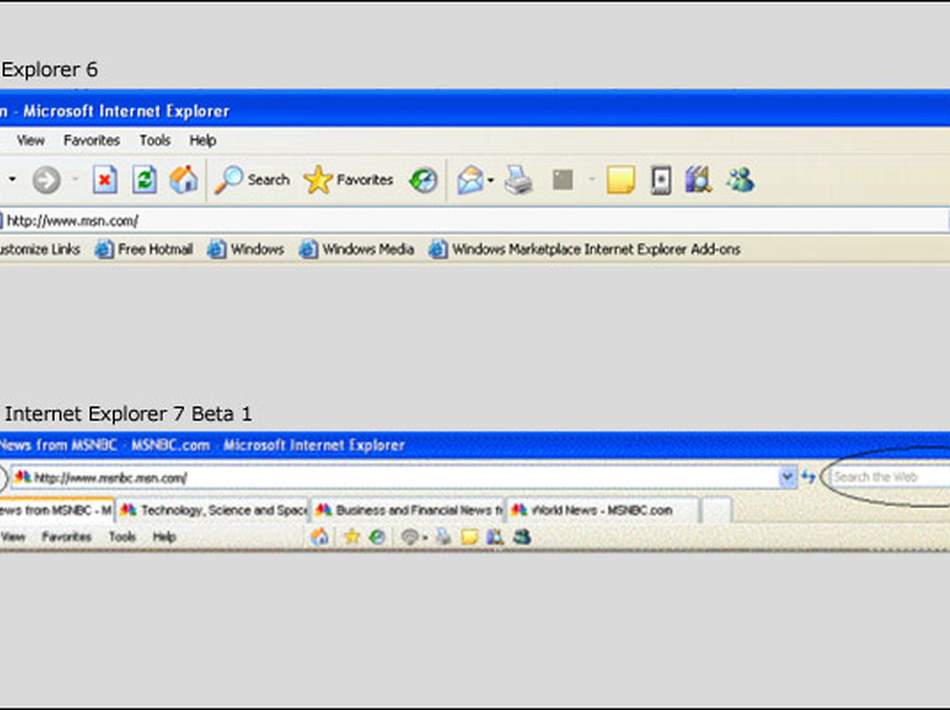Switch to Business and Financial News tab
The height and width of the screenshot is (710, 950).
pos(408,510)
